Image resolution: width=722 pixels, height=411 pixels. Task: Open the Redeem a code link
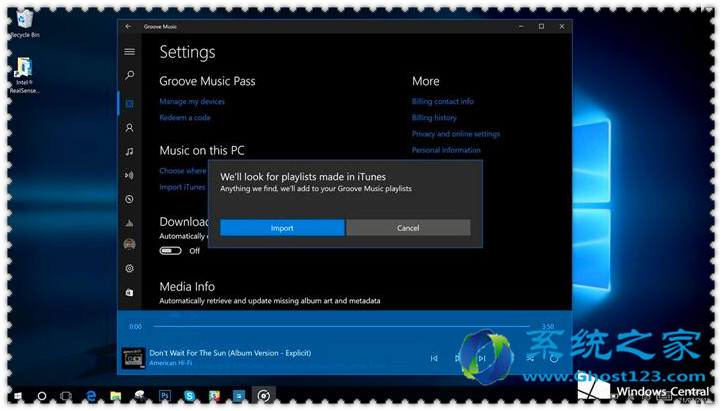[185, 117]
